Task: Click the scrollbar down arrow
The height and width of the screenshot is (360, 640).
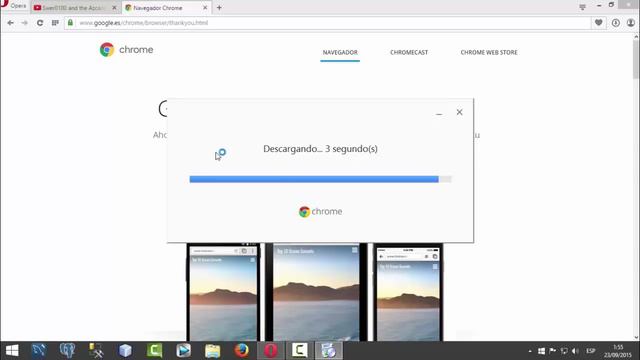Action: click(636, 338)
